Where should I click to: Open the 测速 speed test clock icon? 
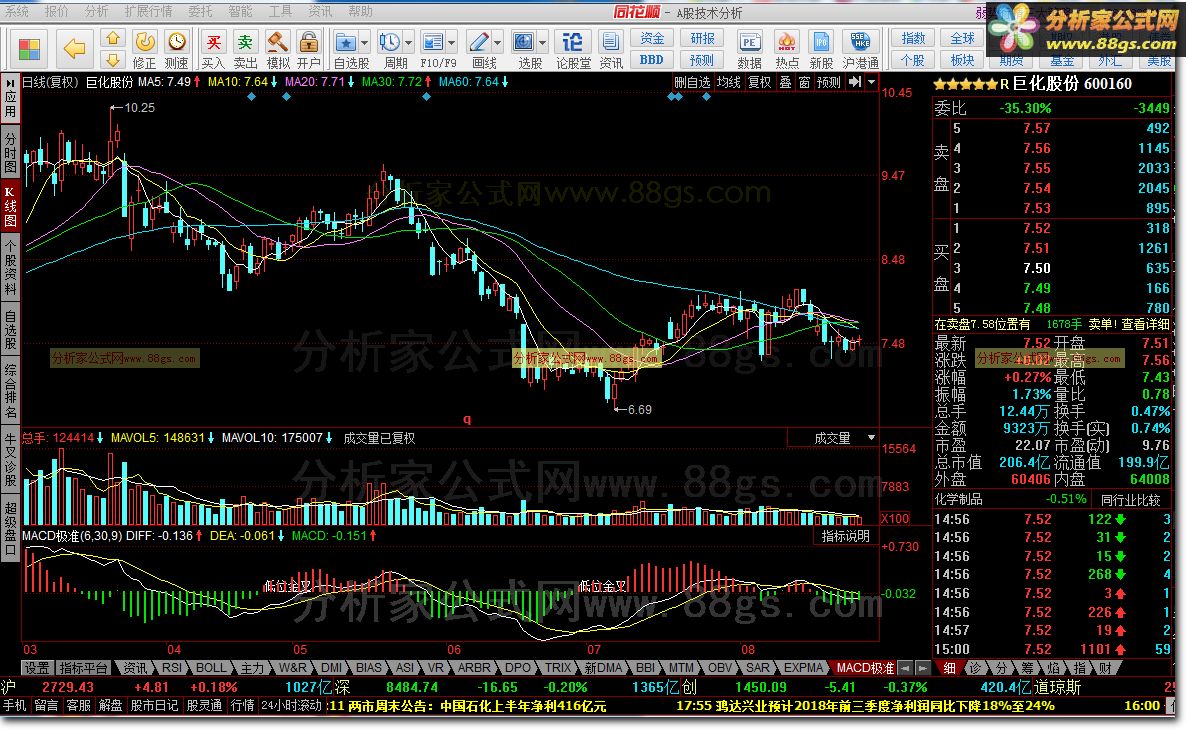pos(177,42)
